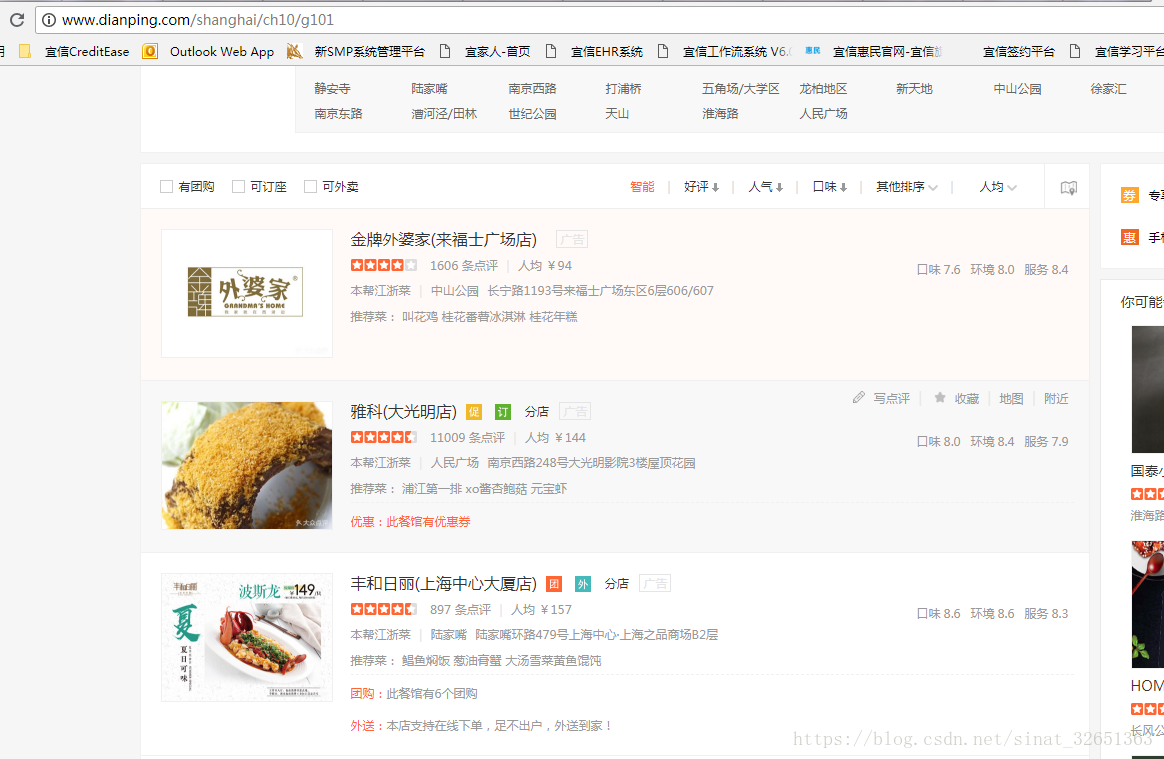Open 丰和日丽(上海中心大厦店) restaurant link

coord(443,584)
